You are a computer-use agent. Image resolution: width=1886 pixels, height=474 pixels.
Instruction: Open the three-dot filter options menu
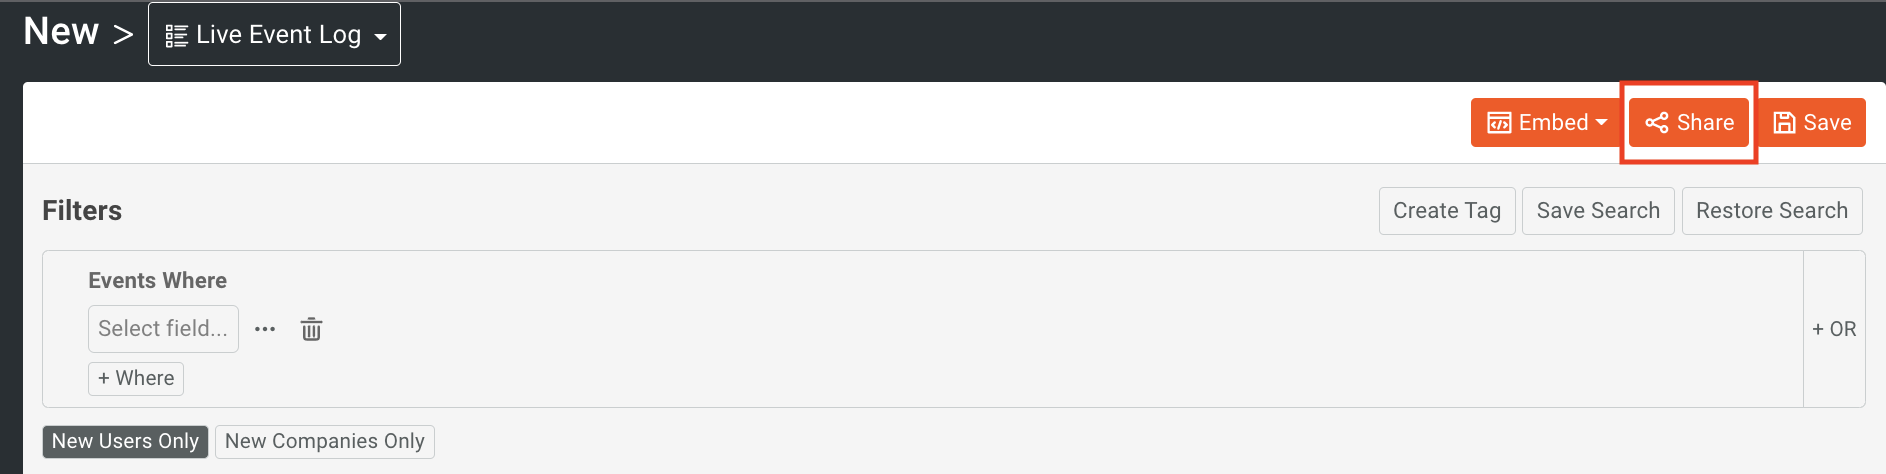point(265,329)
